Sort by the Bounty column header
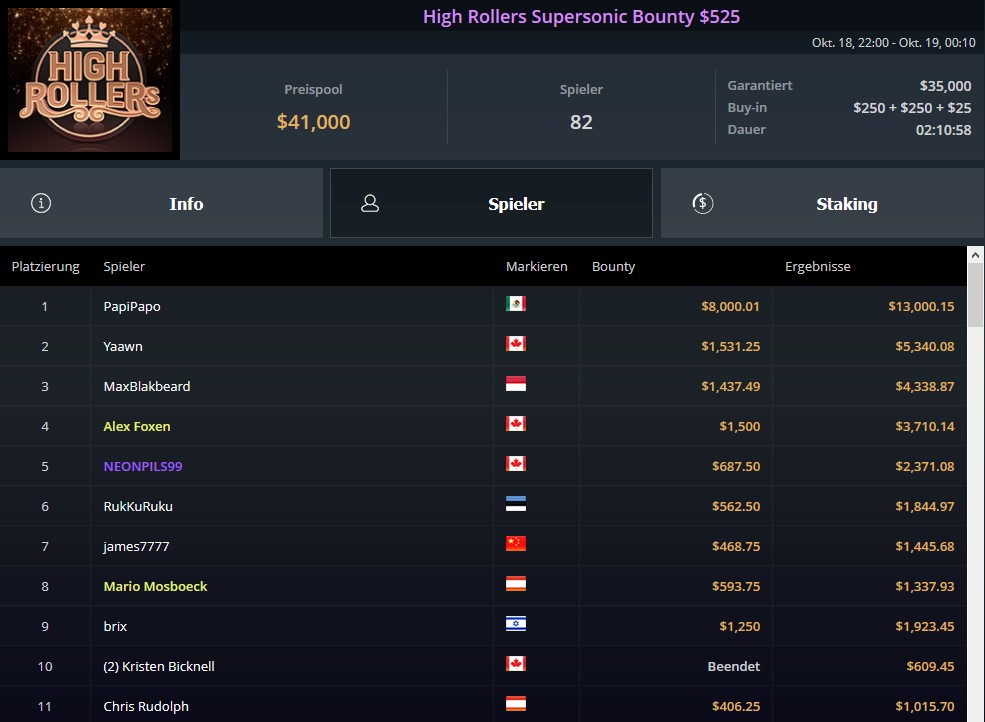The height and width of the screenshot is (722, 985). (x=613, y=266)
